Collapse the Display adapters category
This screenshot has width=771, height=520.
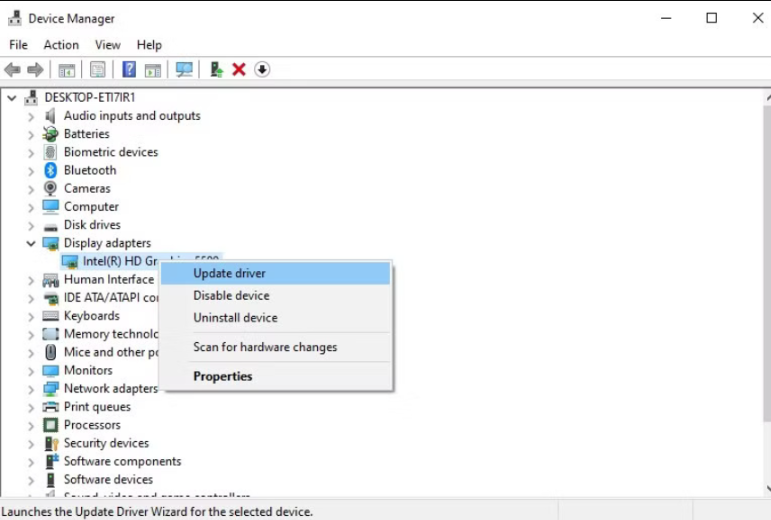pos(31,243)
